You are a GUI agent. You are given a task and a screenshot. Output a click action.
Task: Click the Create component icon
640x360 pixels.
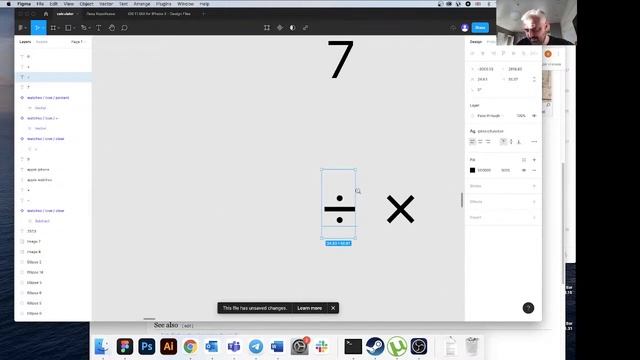point(280,28)
